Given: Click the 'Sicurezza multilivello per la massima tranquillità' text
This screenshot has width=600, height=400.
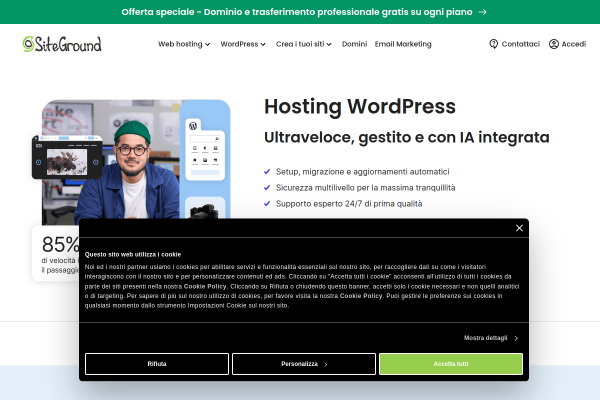Looking at the screenshot, I should click(365, 188).
